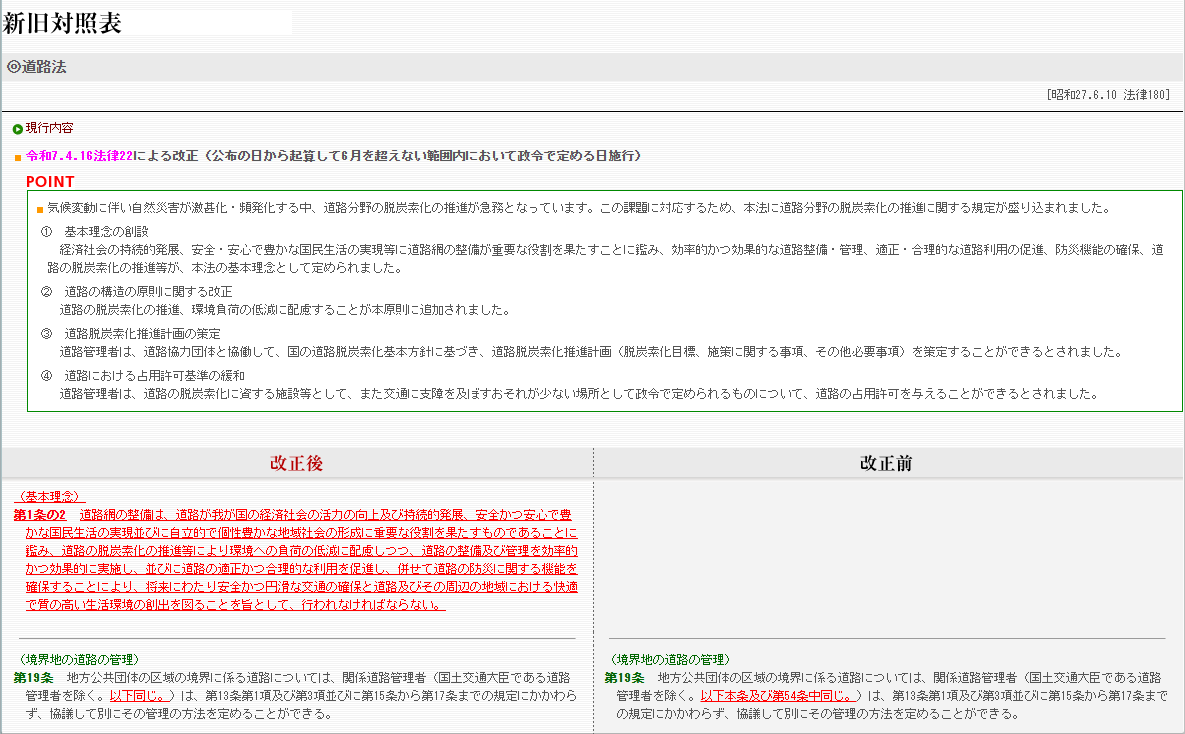Click 第19条 article number in 改正前 column

coord(624,678)
